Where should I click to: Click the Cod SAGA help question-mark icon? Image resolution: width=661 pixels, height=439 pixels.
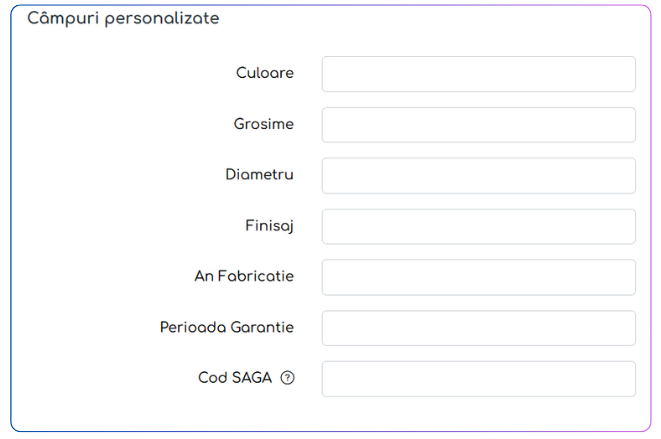tap(288, 378)
